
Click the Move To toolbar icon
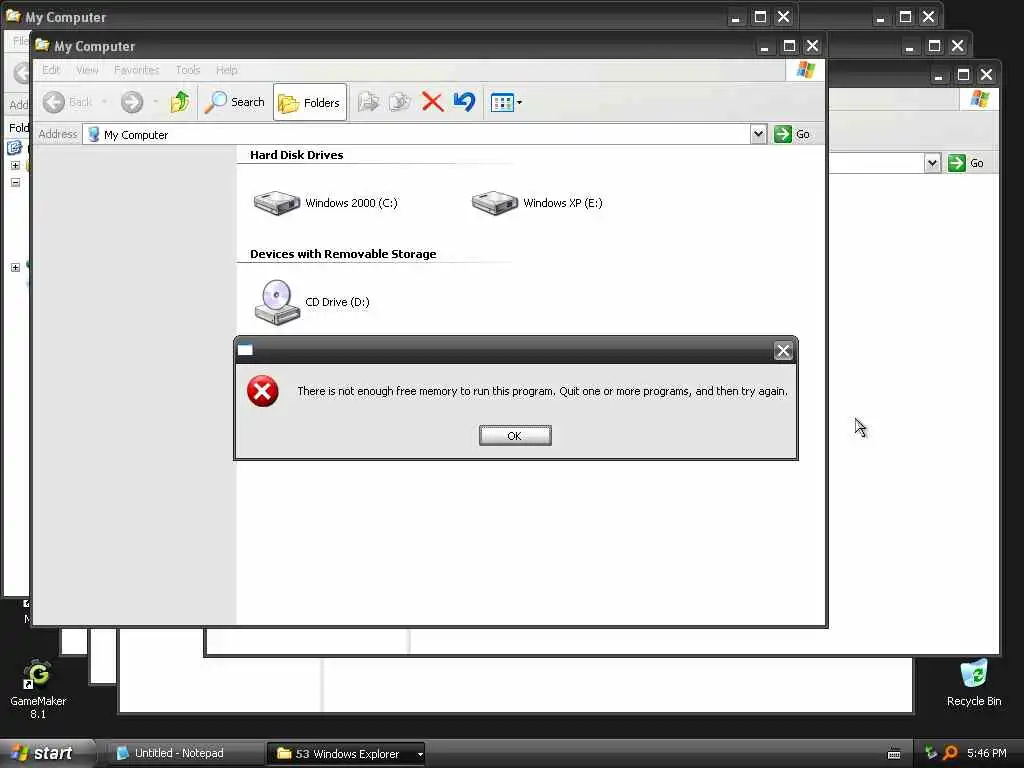point(368,102)
